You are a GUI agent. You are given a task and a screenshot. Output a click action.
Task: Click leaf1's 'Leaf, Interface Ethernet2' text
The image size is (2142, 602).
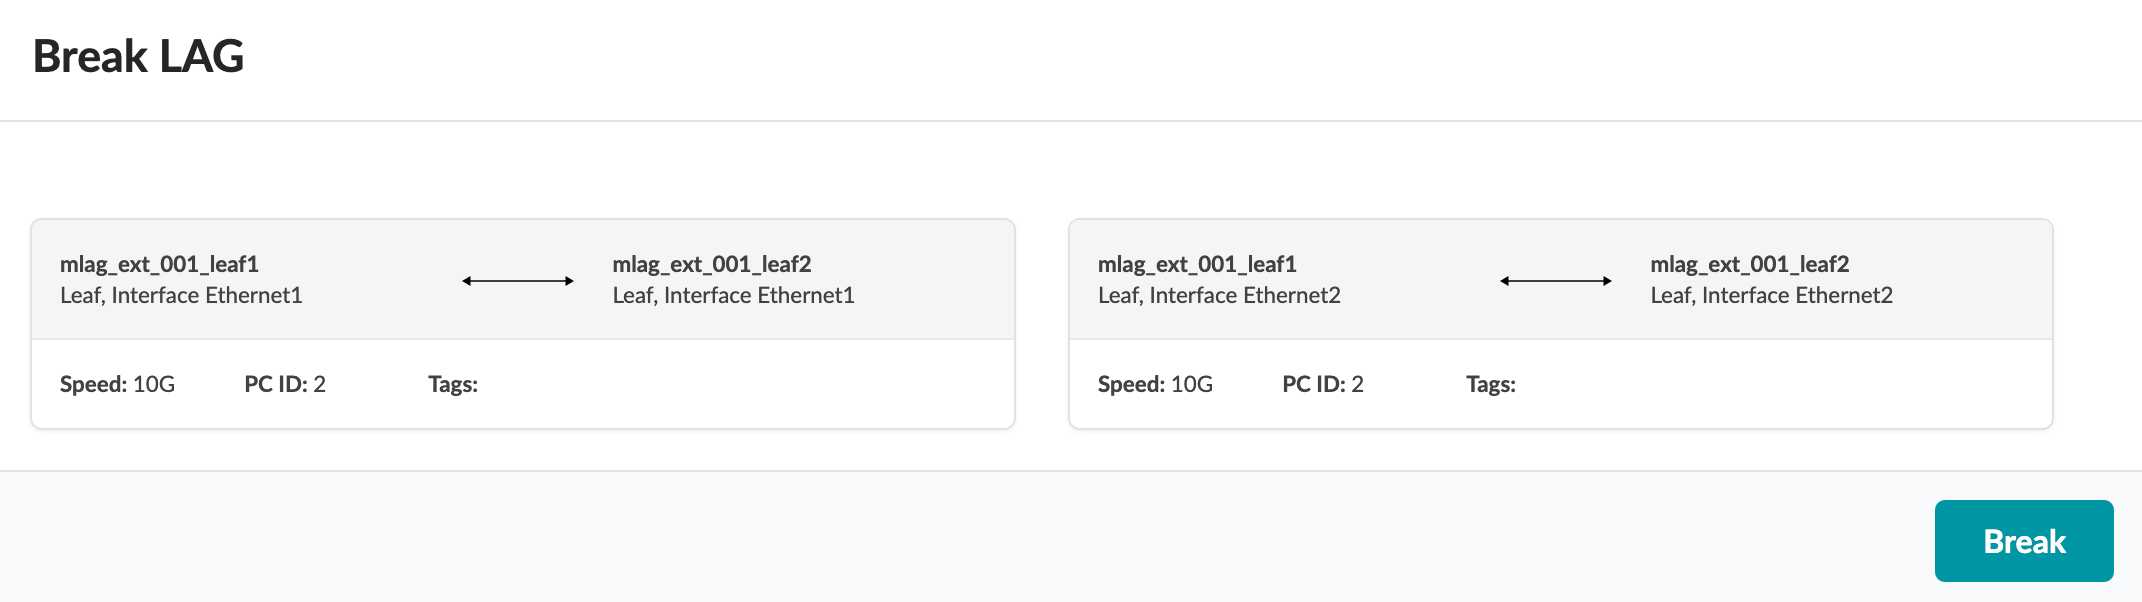tap(1219, 295)
